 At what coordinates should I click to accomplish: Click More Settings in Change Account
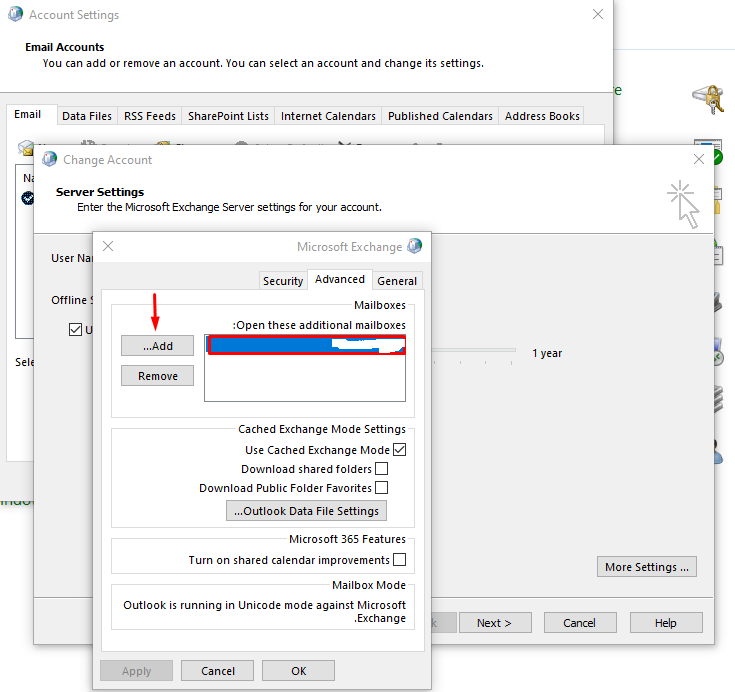(646, 567)
